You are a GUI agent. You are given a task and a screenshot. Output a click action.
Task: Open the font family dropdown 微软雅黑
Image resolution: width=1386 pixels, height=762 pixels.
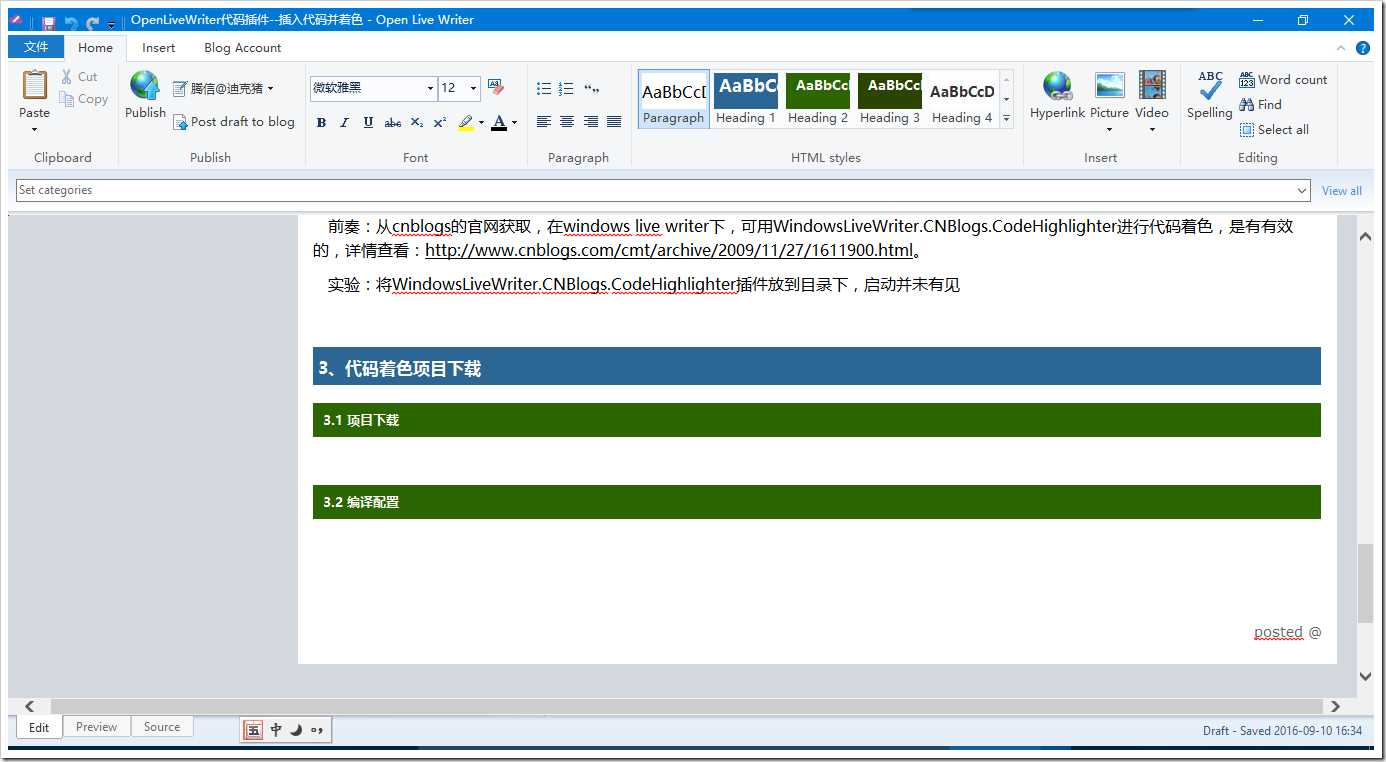[430, 88]
